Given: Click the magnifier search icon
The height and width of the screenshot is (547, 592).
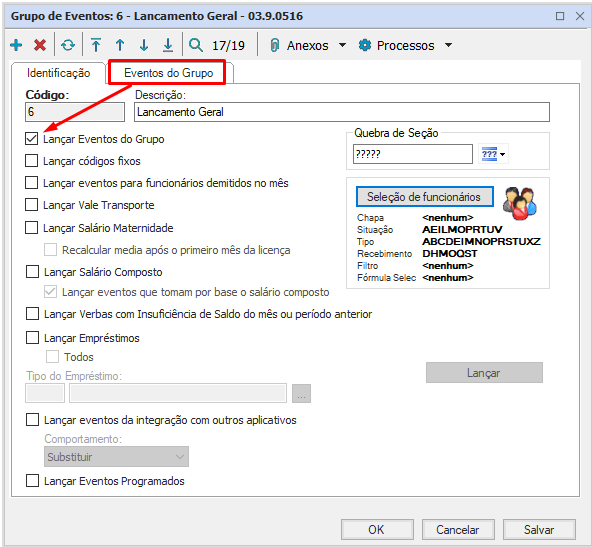Looking at the screenshot, I should pyautogui.click(x=196, y=45).
